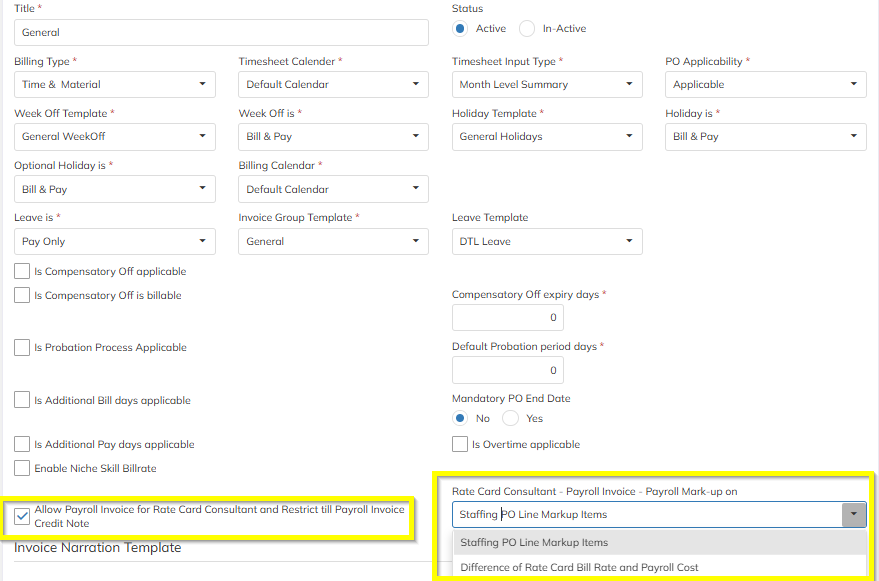Open the Timesheet Input Type dropdown
Viewport: 879px width, 581px height.
(546, 85)
